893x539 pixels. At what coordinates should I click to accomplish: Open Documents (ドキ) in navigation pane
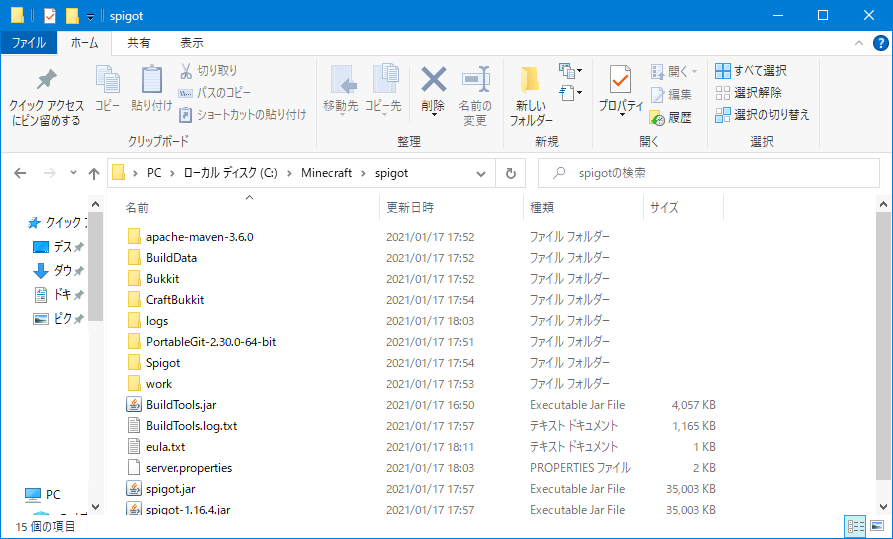pyautogui.click(x=59, y=295)
